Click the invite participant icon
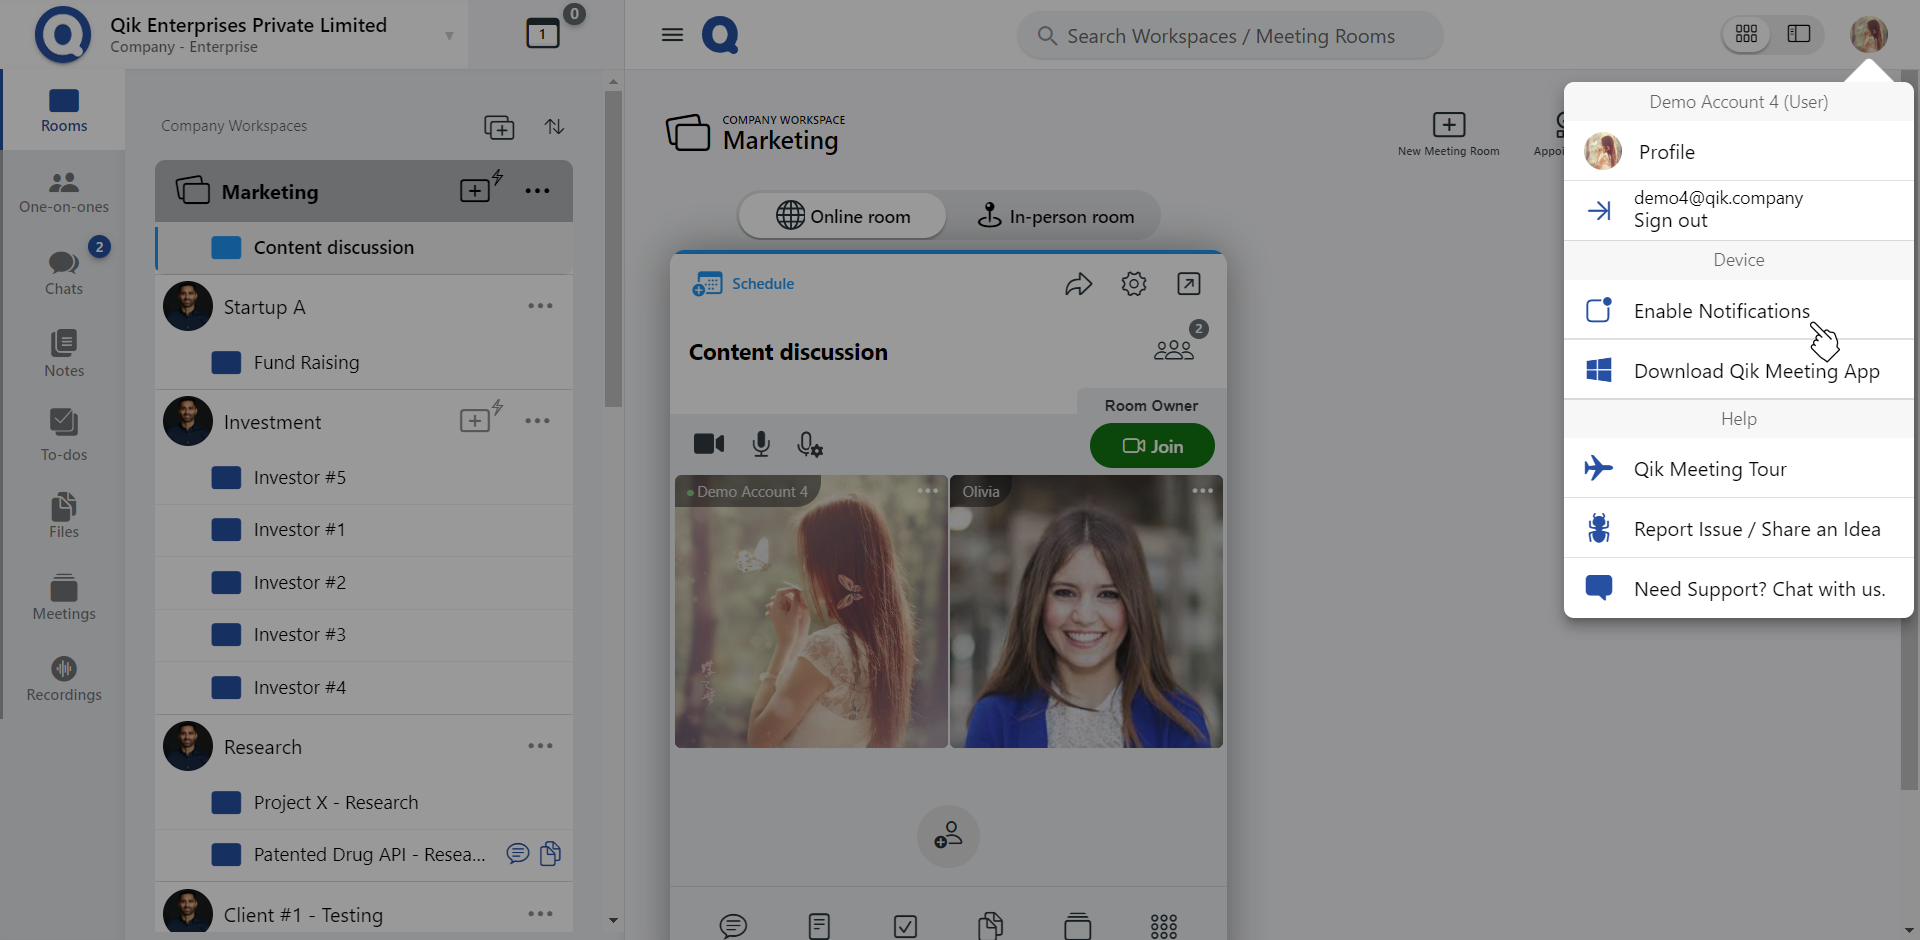The height and width of the screenshot is (940, 1920). point(947,835)
